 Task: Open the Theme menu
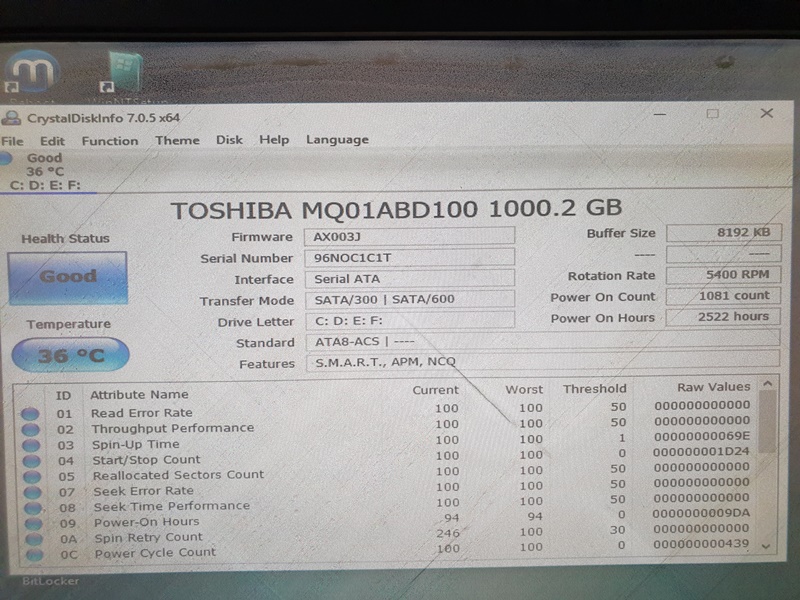coord(177,140)
